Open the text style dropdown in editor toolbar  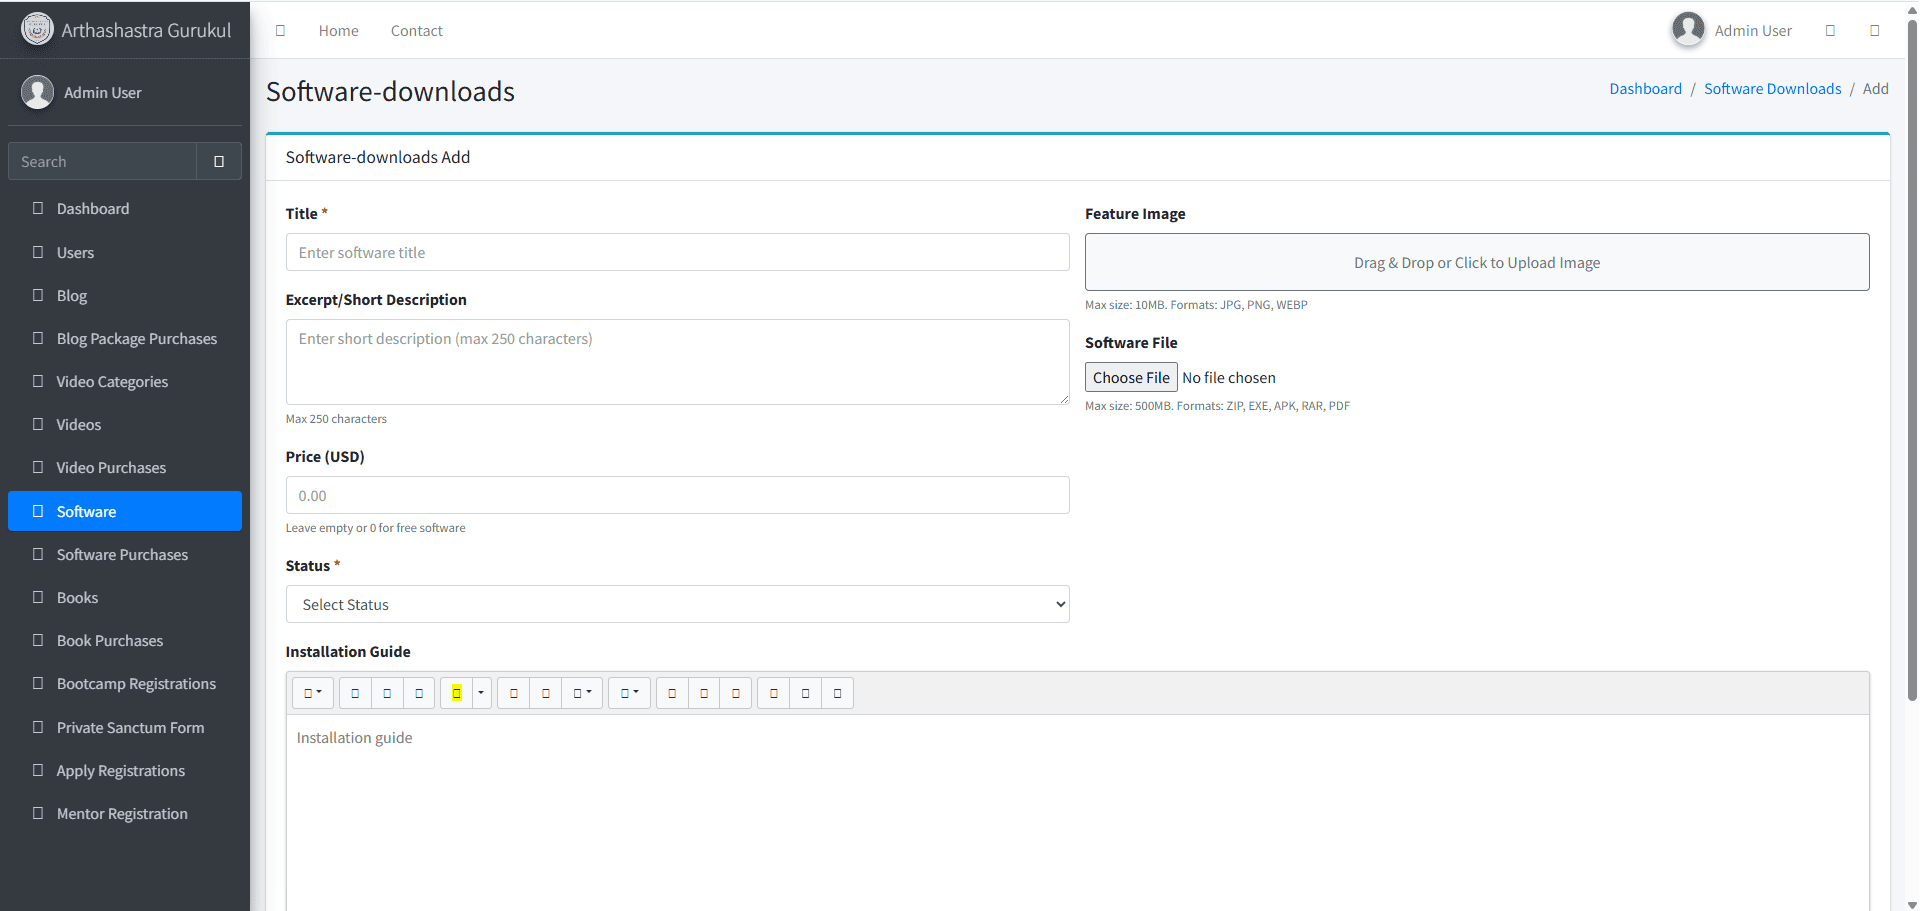tap(313, 693)
